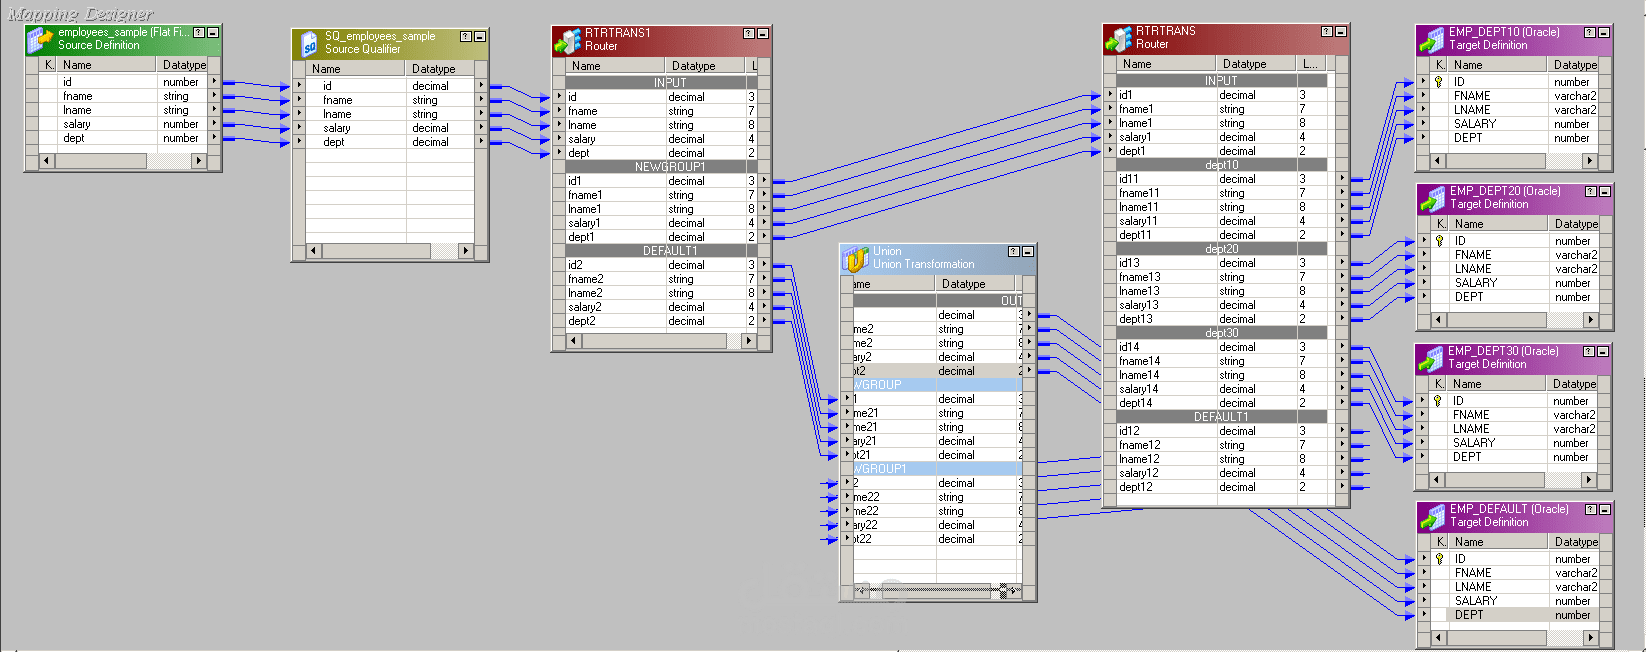The height and width of the screenshot is (652, 1646).
Task: Iconize the Union Transformation box
Action: [x=1027, y=252]
